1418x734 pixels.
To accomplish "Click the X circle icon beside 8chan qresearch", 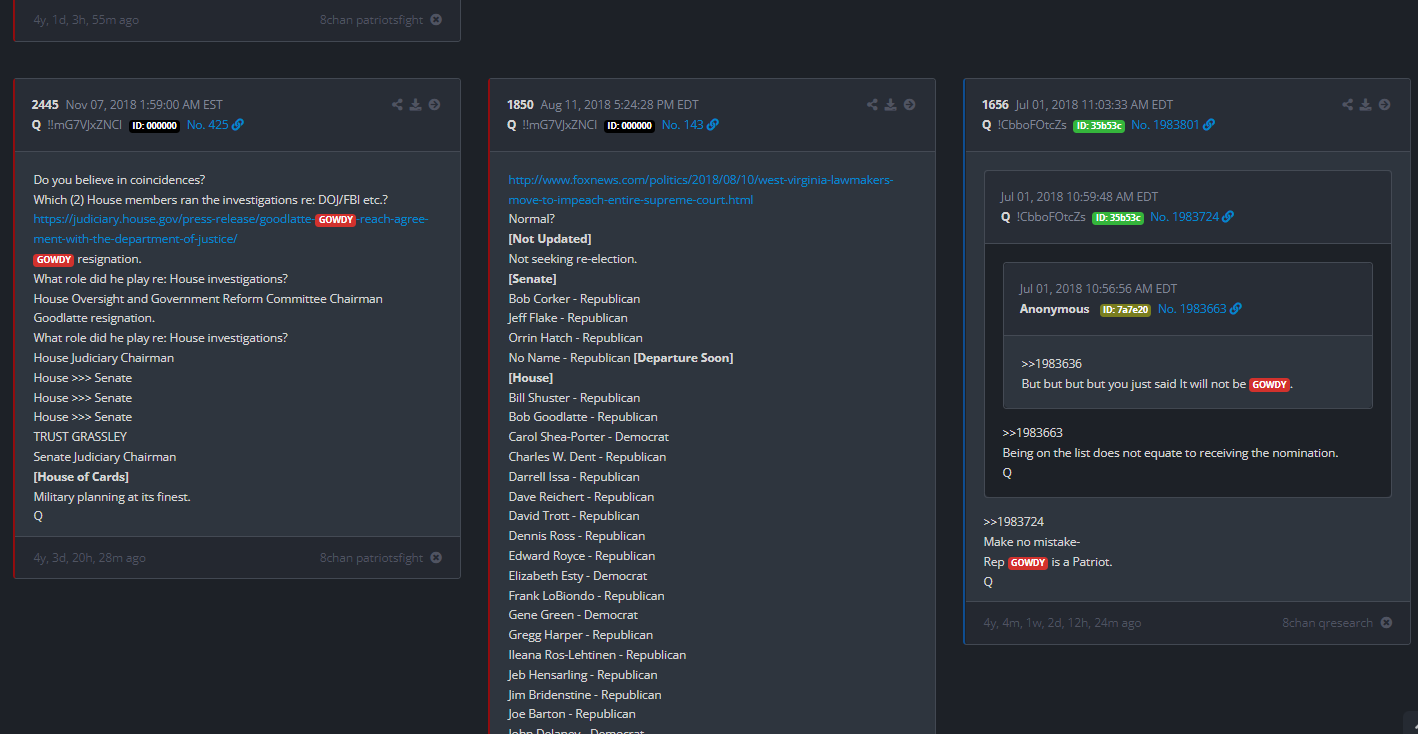I will pos(1386,623).
